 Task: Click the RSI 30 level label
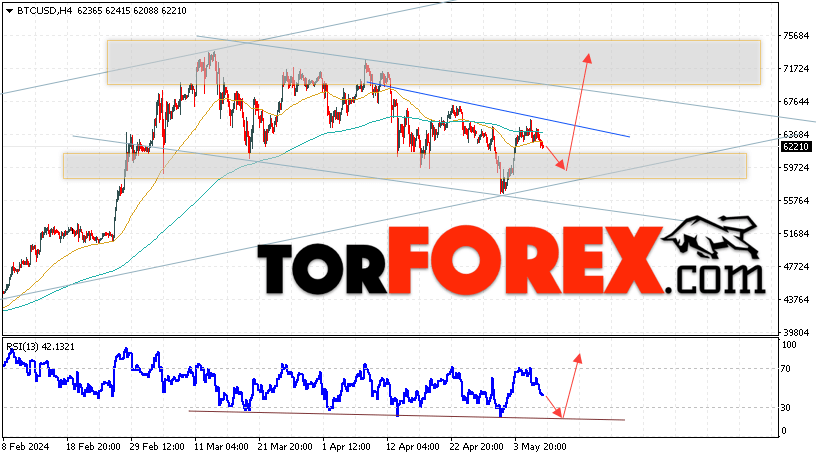(x=786, y=408)
